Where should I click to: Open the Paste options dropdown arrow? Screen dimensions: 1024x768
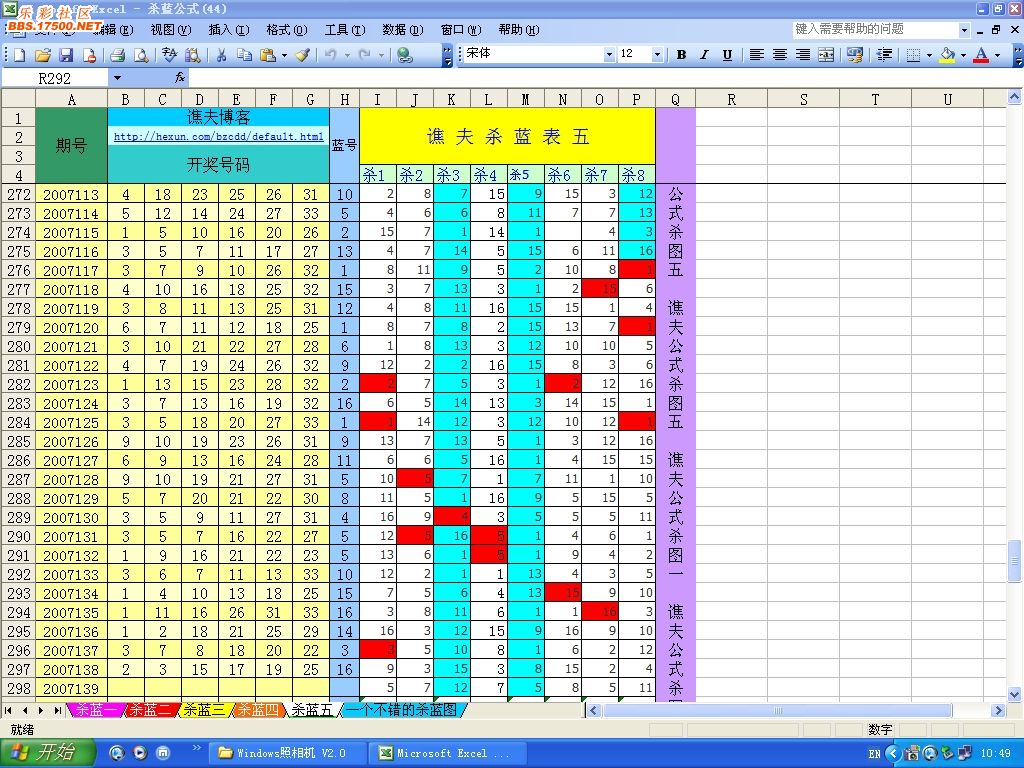point(284,56)
